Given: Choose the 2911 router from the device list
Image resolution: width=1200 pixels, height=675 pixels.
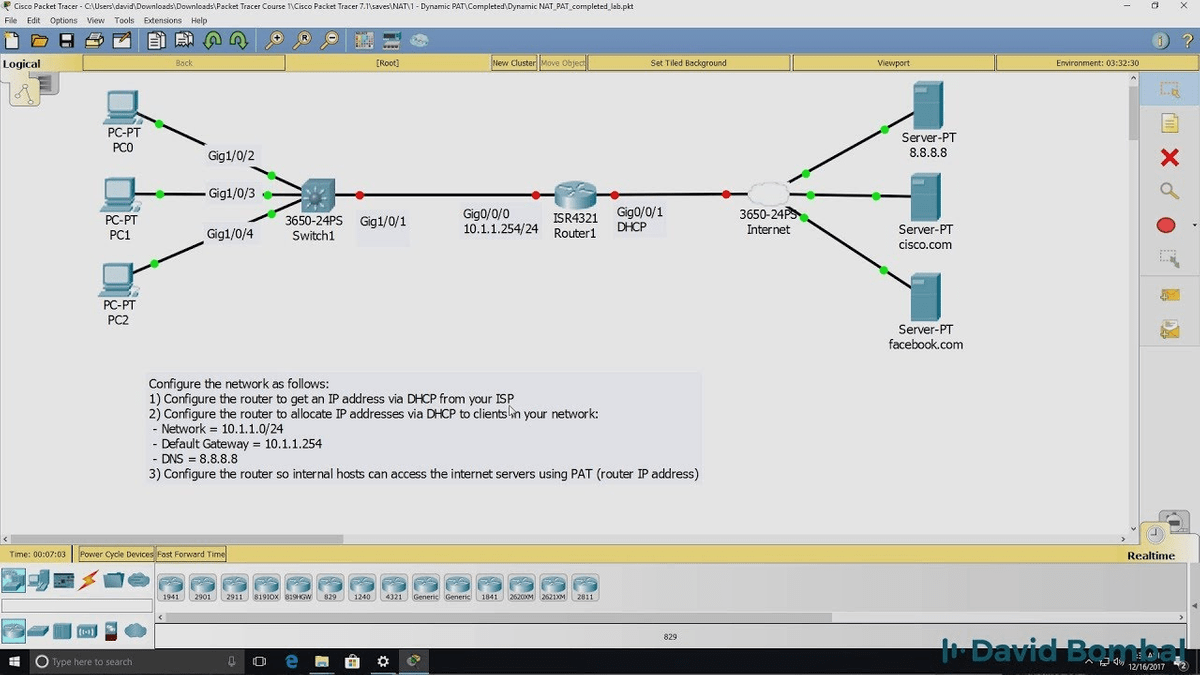Looking at the screenshot, I should (235, 587).
